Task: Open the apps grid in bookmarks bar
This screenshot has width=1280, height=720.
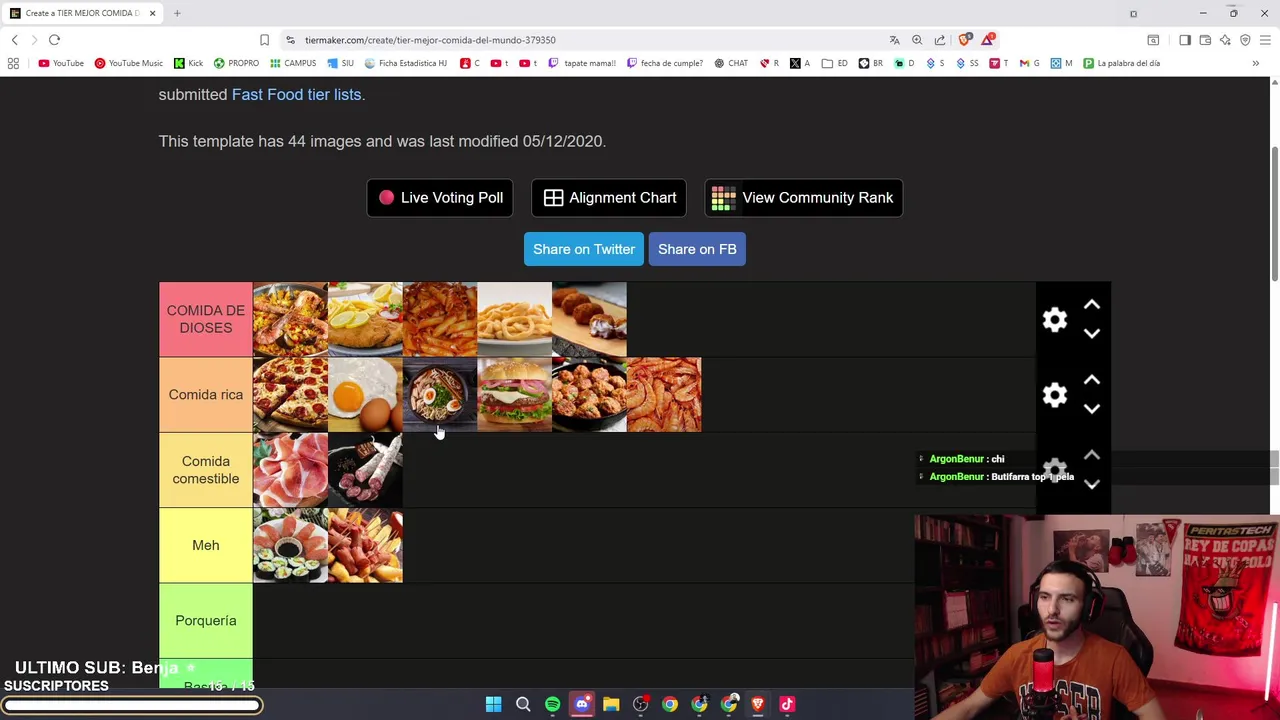Action: (13, 63)
